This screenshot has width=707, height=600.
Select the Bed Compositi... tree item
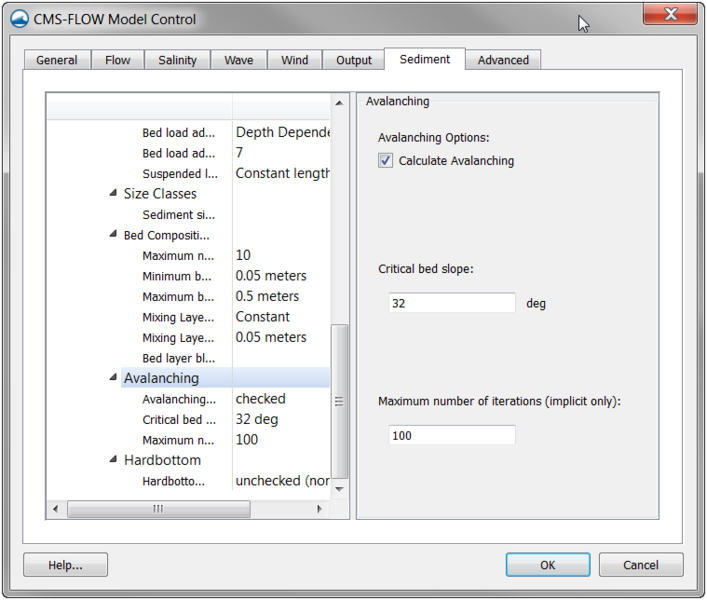coord(166,235)
